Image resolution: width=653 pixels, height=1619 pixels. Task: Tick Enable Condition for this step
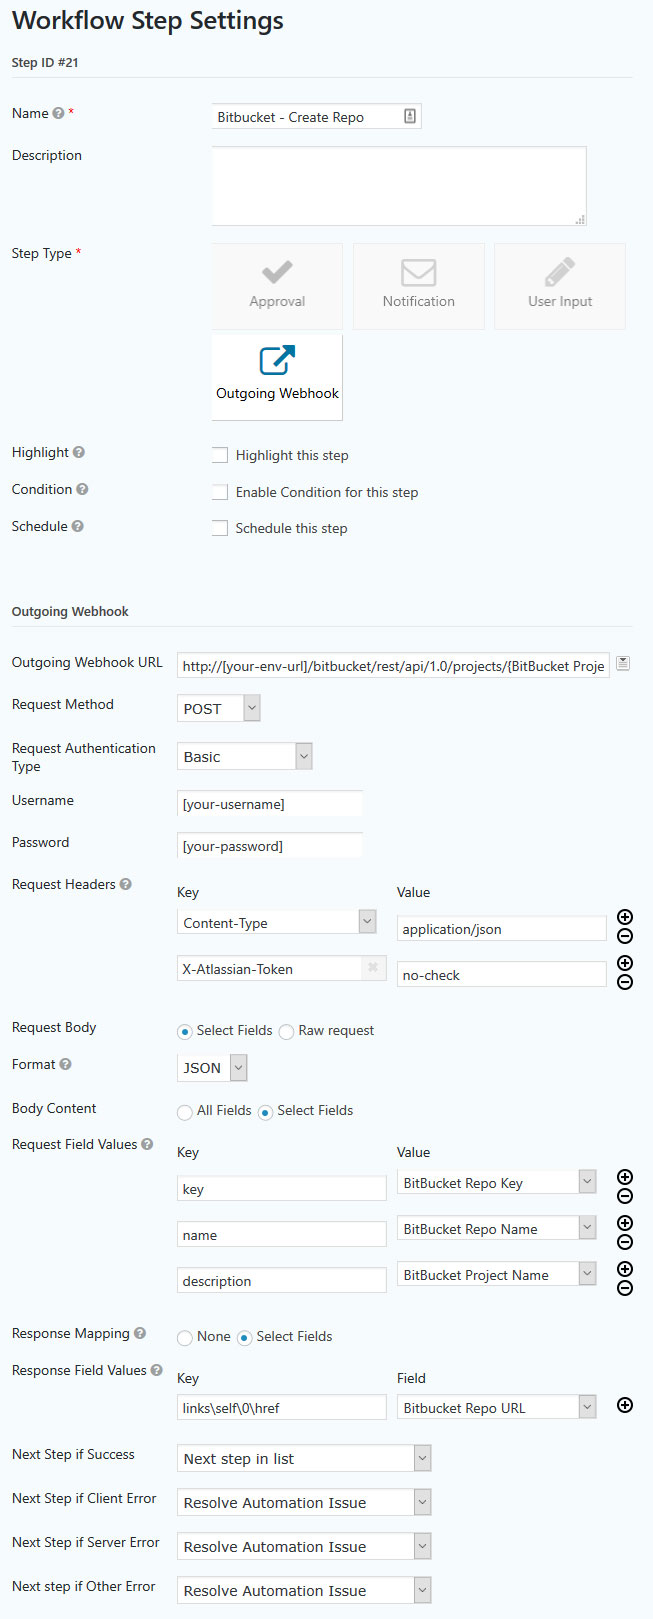click(220, 492)
